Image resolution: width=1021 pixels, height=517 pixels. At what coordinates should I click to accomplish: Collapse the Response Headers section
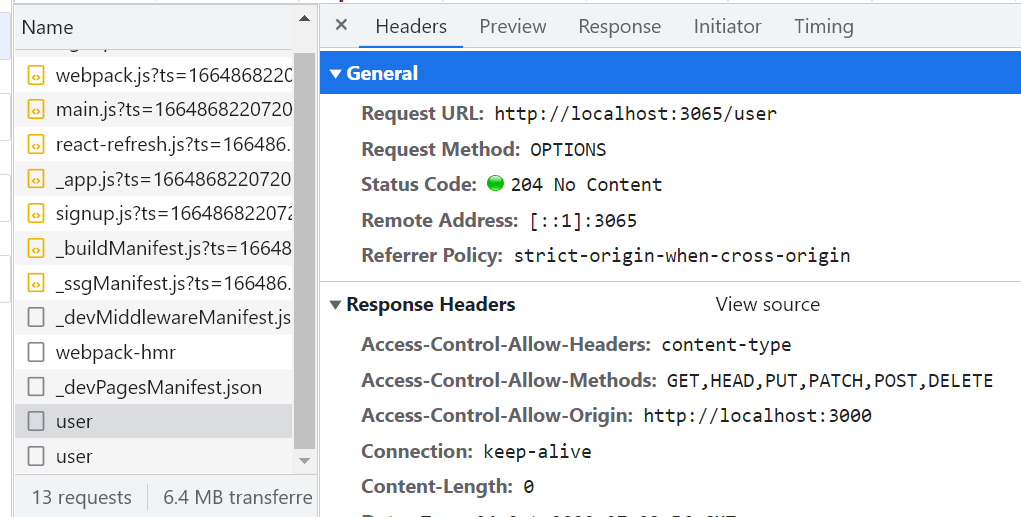pos(335,305)
